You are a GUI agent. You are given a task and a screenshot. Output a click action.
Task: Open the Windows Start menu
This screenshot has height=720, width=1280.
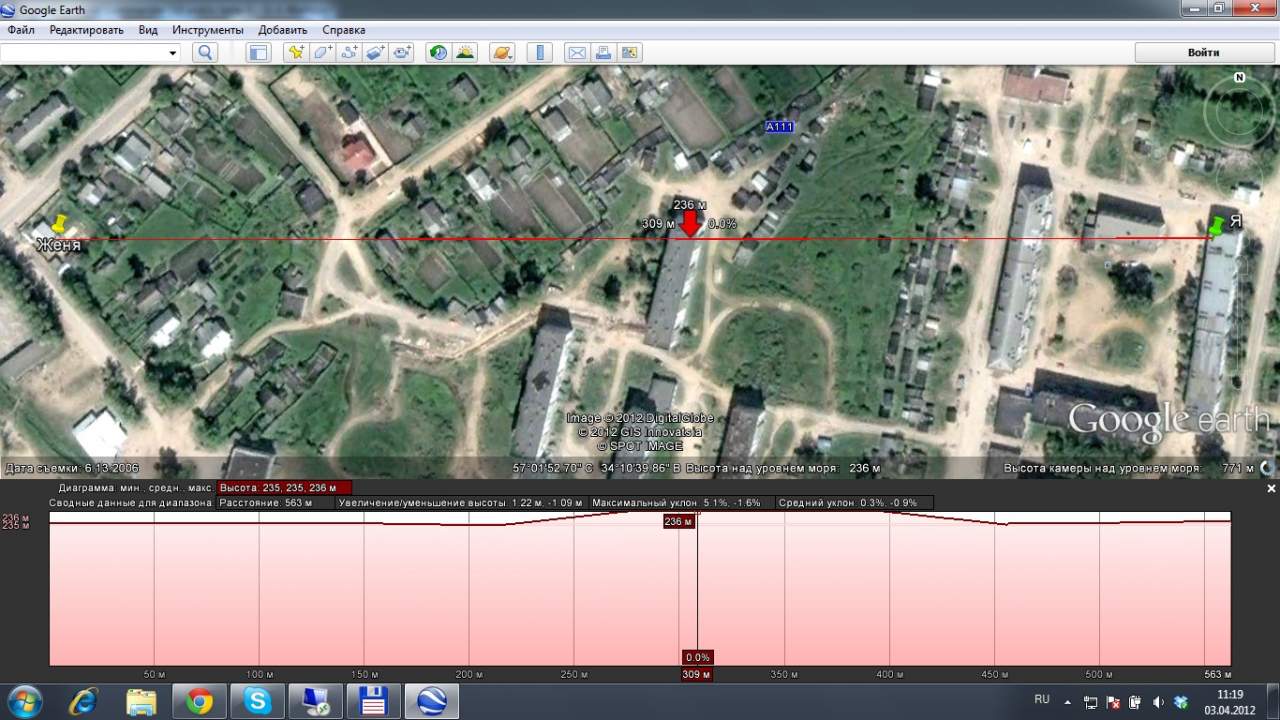pyautogui.click(x=23, y=701)
